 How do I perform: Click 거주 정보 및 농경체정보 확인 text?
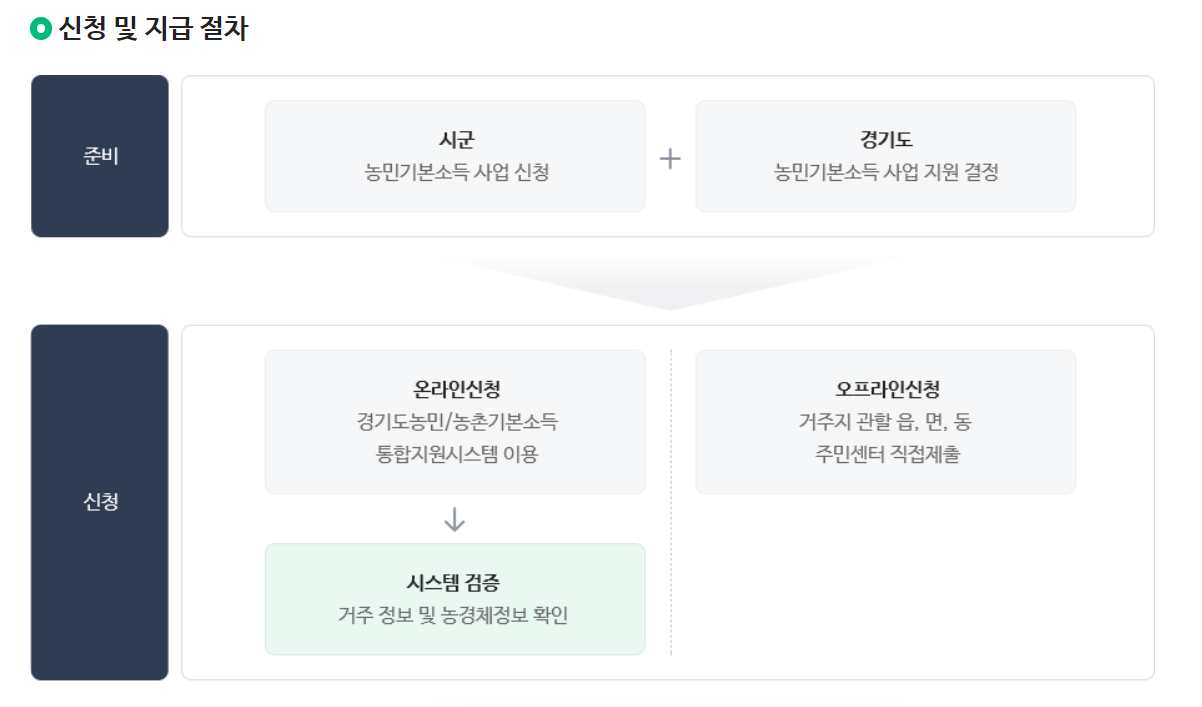tap(455, 615)
